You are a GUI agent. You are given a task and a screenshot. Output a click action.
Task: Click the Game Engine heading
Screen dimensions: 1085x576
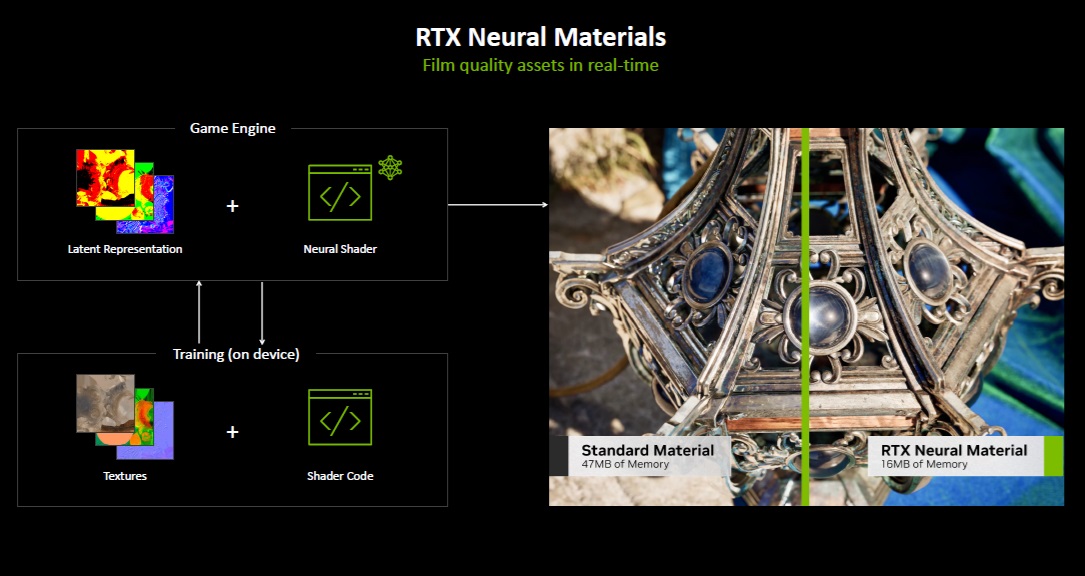233,128
